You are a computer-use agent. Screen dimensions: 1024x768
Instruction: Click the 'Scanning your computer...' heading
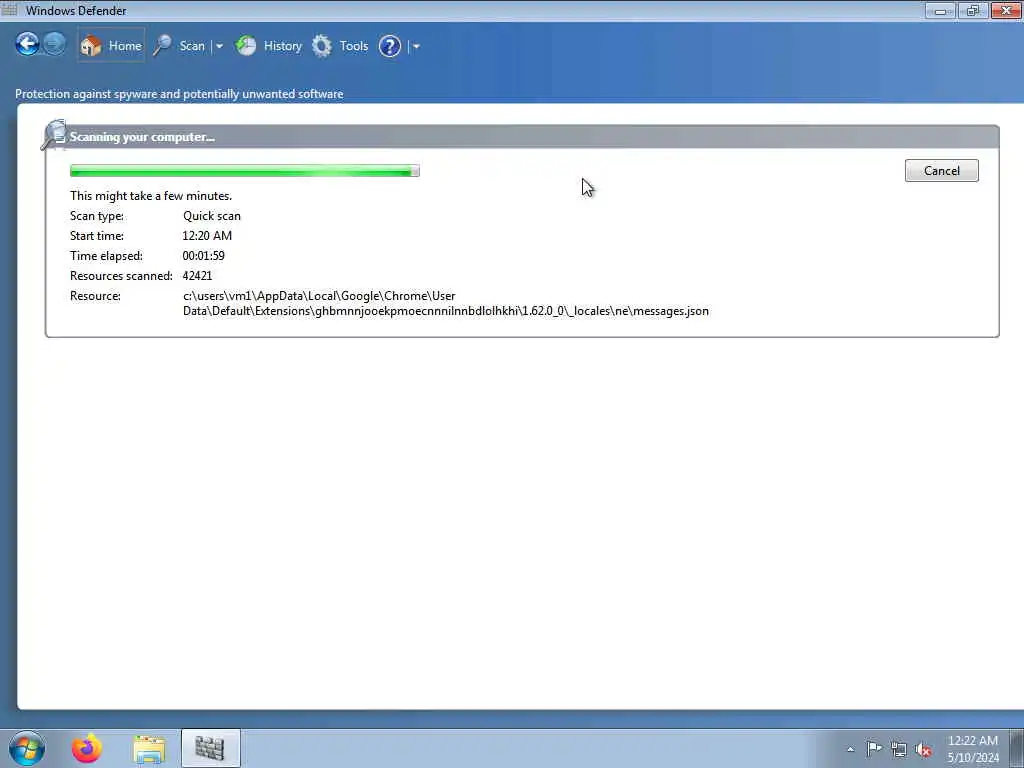[142, 137]
